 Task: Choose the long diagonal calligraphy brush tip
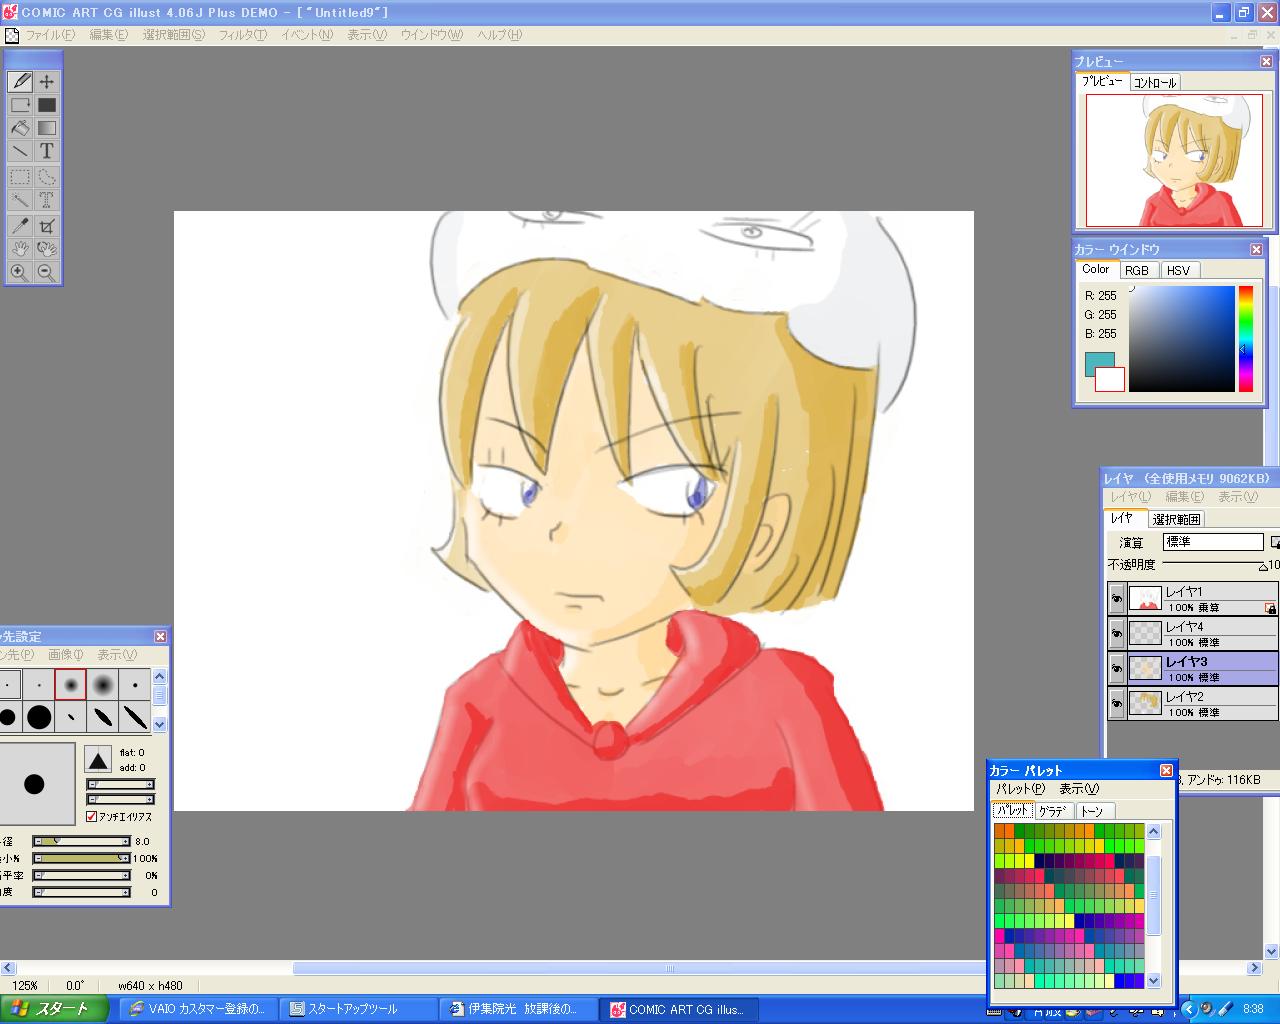point(135,717)
